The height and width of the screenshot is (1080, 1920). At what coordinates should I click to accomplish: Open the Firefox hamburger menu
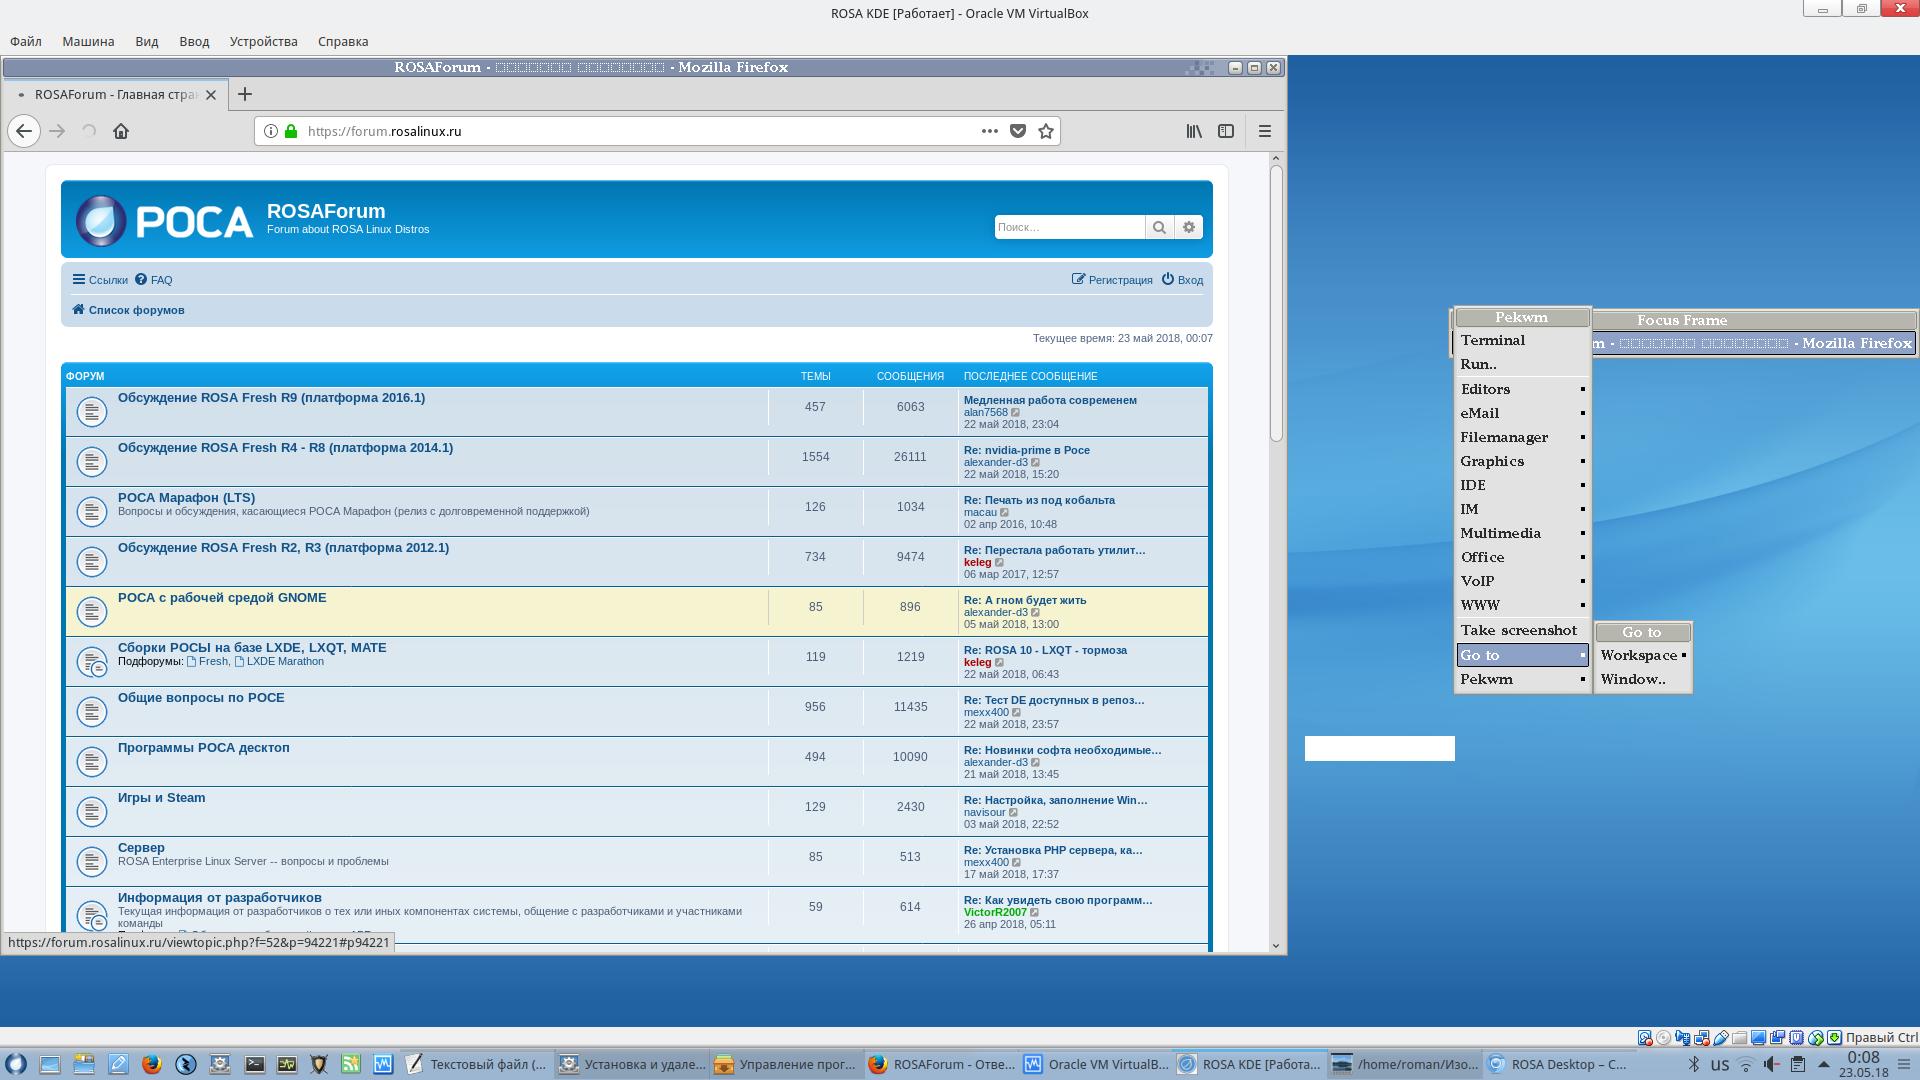click(x=1264, y=131)
